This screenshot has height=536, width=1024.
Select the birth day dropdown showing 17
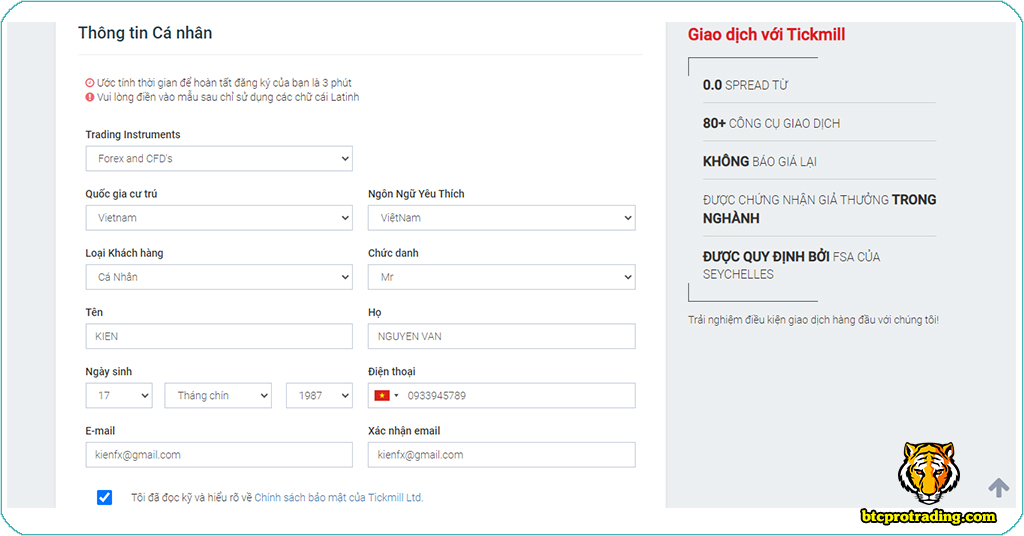click(118, 396)
